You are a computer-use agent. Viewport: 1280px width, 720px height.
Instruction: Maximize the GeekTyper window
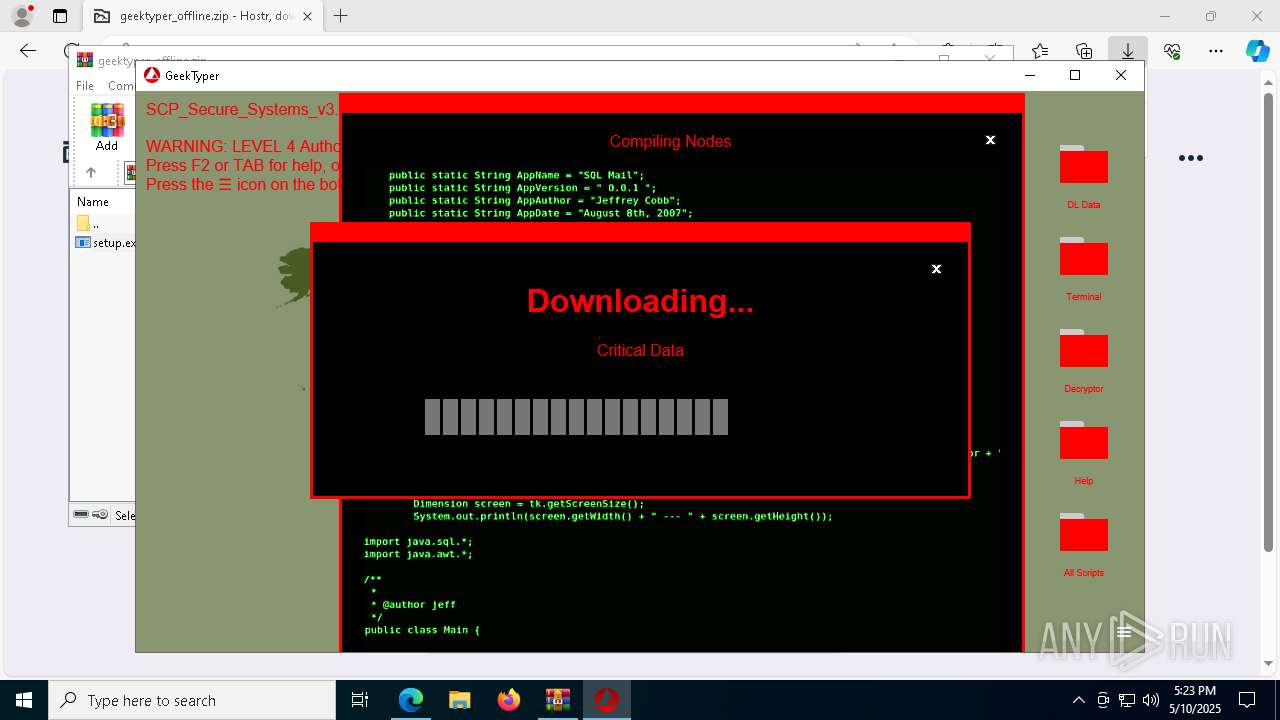point(1075,75)
